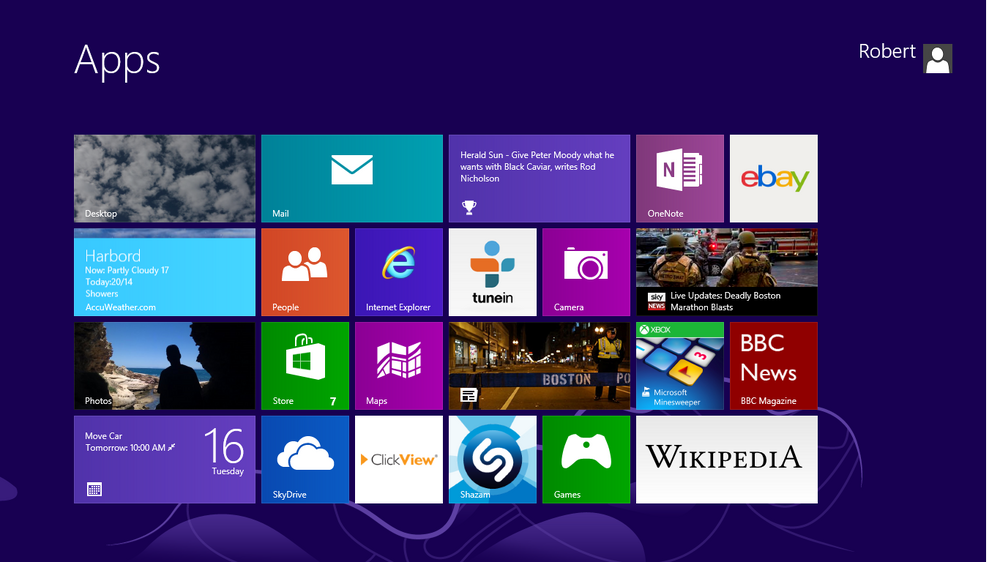Click the Robert user name
This screenshot has width=1000, height=562.
[886, 51]
